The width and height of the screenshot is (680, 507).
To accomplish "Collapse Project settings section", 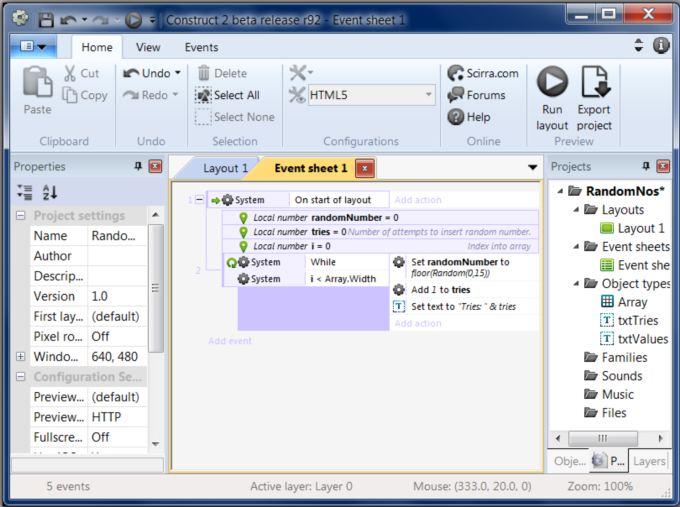I will (20, 216).
